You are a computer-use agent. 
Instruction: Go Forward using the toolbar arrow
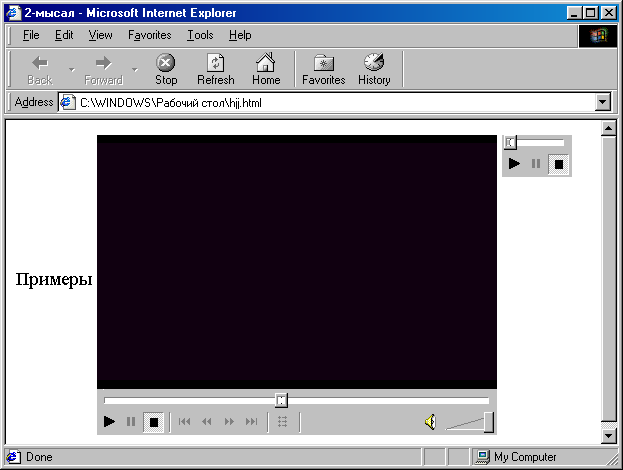pyautogui.click(x=103, y=70)
